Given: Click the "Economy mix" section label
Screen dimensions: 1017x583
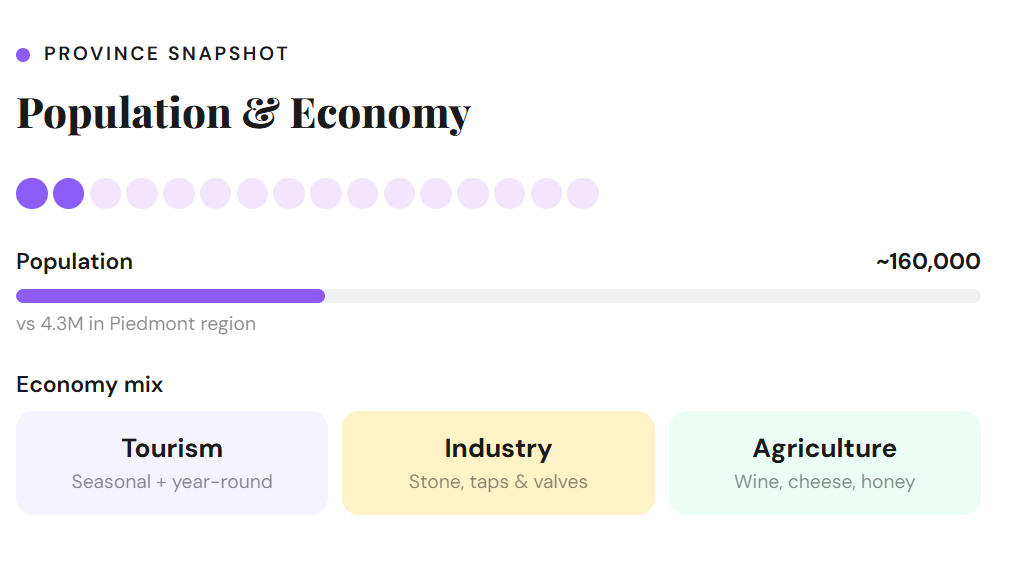Looking at the screenshot, I should pyautogui.click(x=90, y=385).
